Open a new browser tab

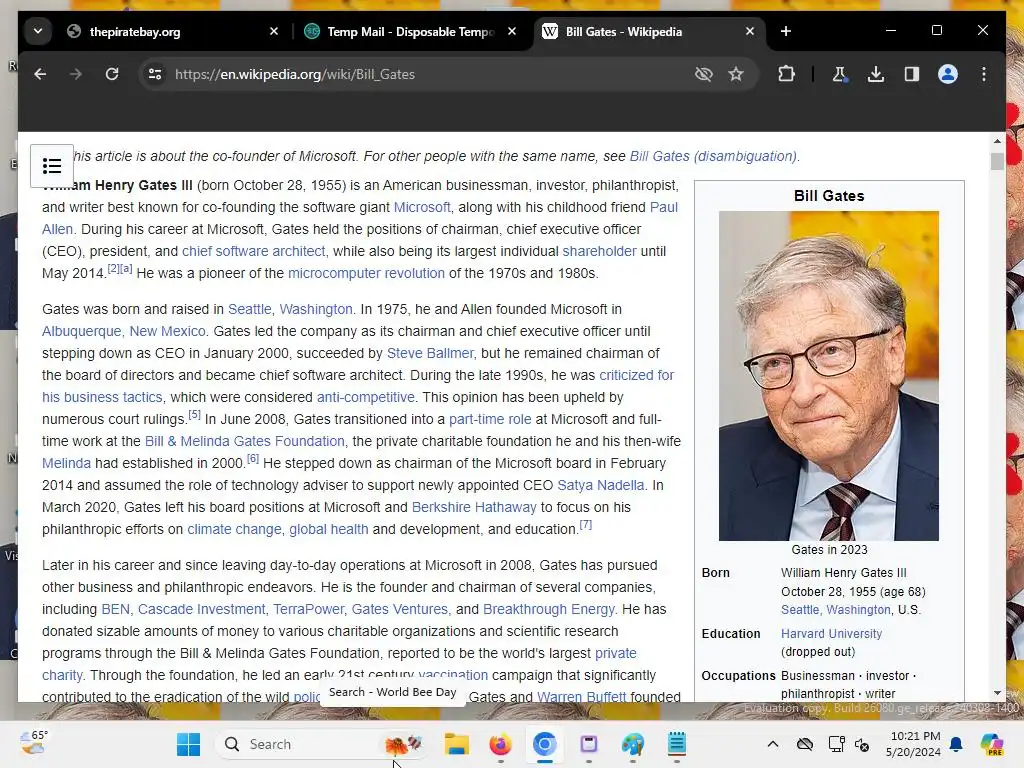pyautogui.click(x=786, y=31)
